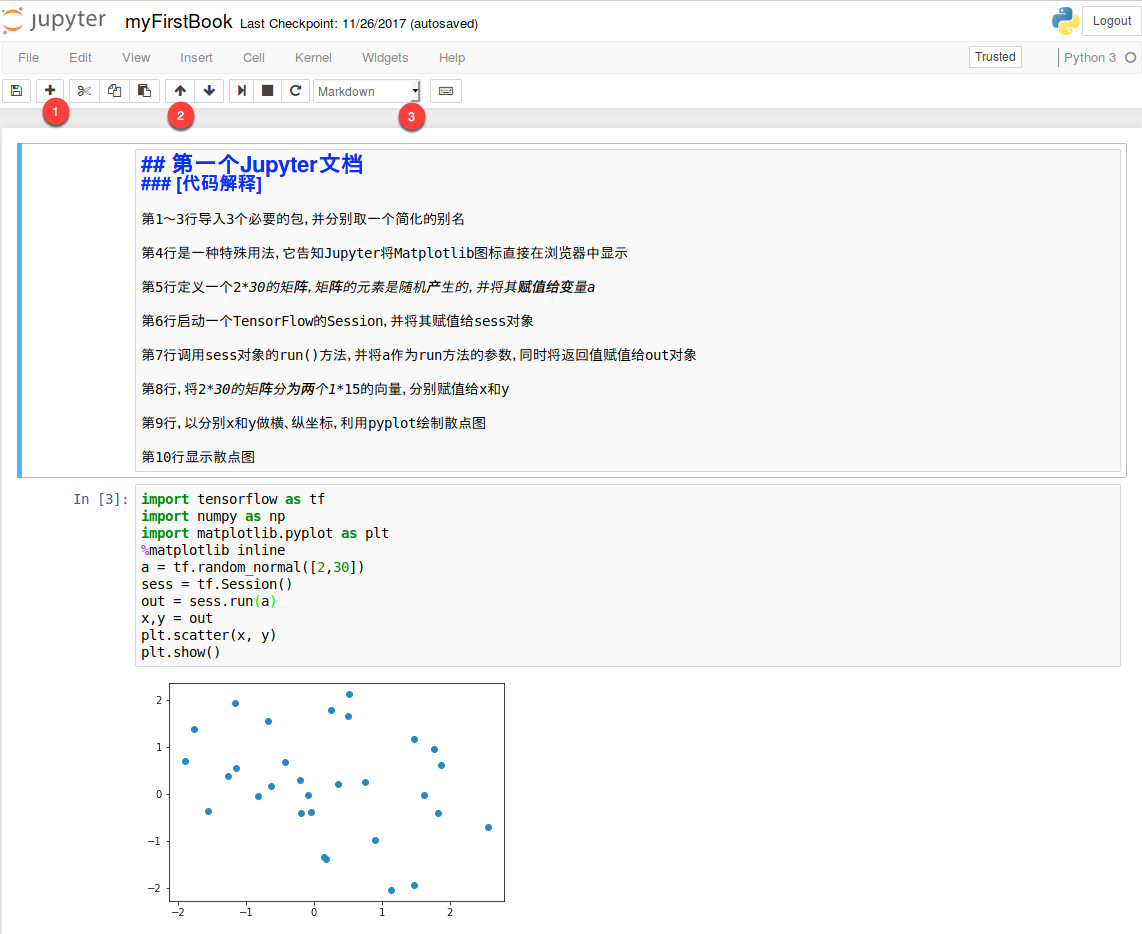Click the Jupyter logo
Image resolution: width=1142 pixels, height=934 pixels.
[54, 20]
